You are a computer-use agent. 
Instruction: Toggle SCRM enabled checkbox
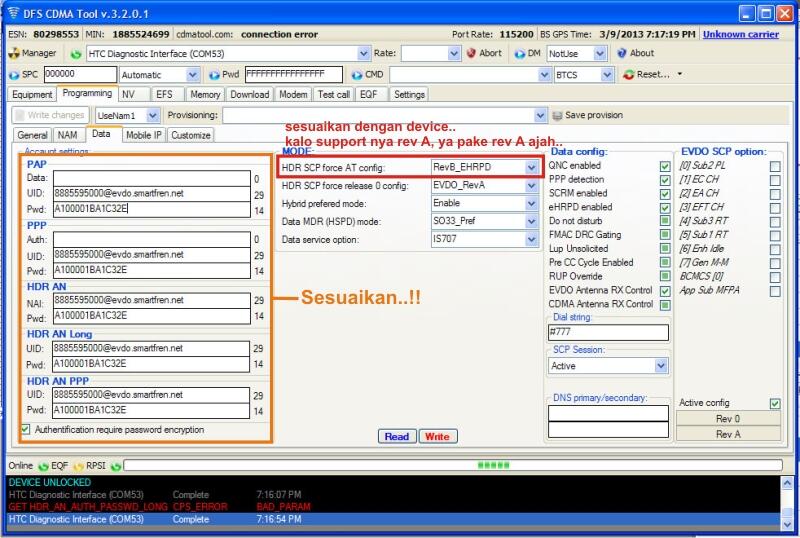(664, 194)
